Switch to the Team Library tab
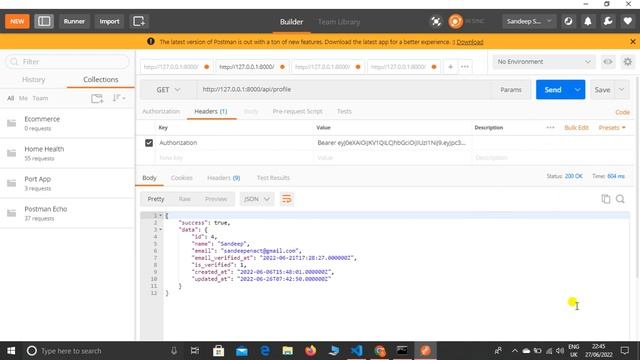The height and width of the screenshot is (360, 640). pyautogui.click(x=339, y=22)
